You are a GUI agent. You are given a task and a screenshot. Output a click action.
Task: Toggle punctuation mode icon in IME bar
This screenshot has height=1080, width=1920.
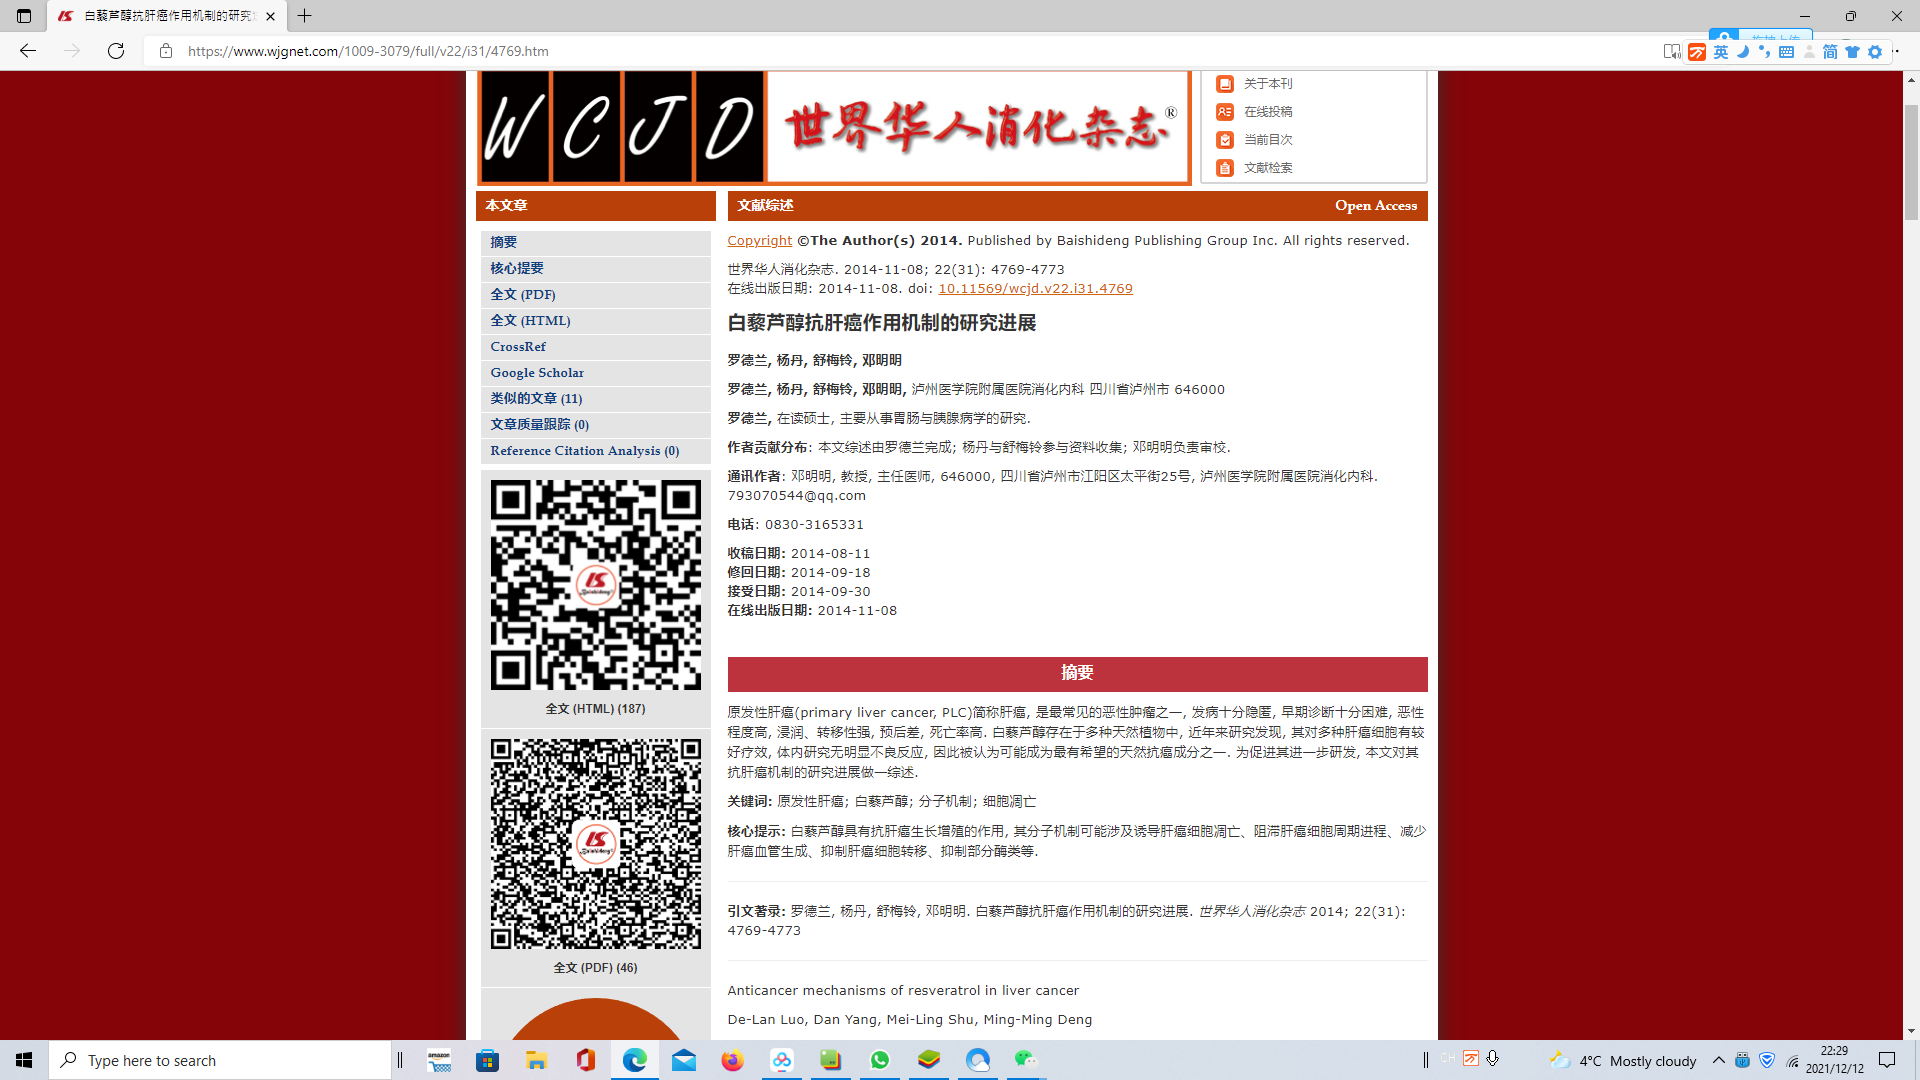click(1764, 52)
